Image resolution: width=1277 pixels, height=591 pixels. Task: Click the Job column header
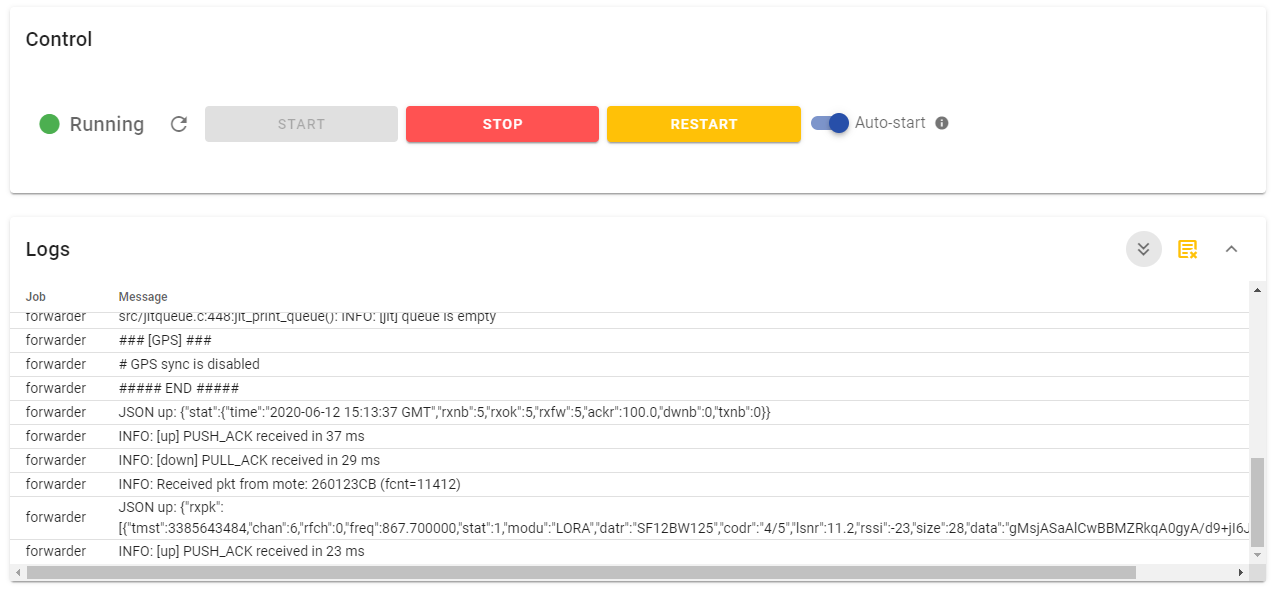click(36, 297)
